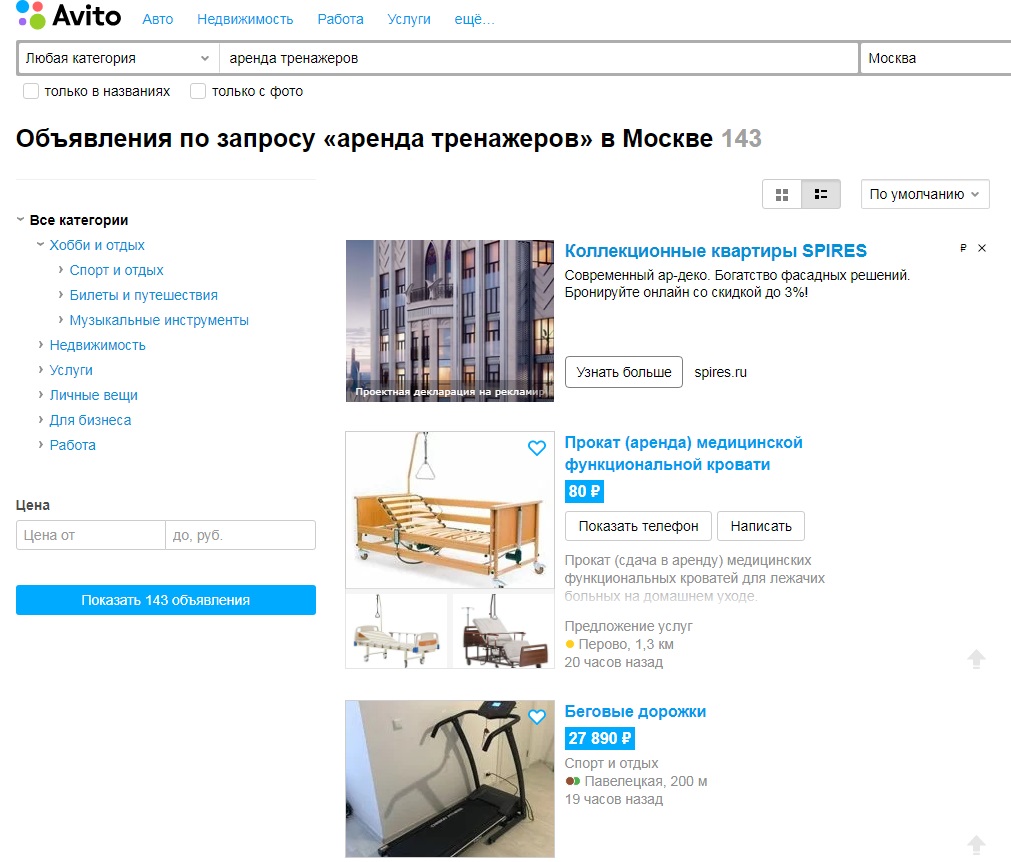Open 'ещё…' in top navigation

[475, 19]
